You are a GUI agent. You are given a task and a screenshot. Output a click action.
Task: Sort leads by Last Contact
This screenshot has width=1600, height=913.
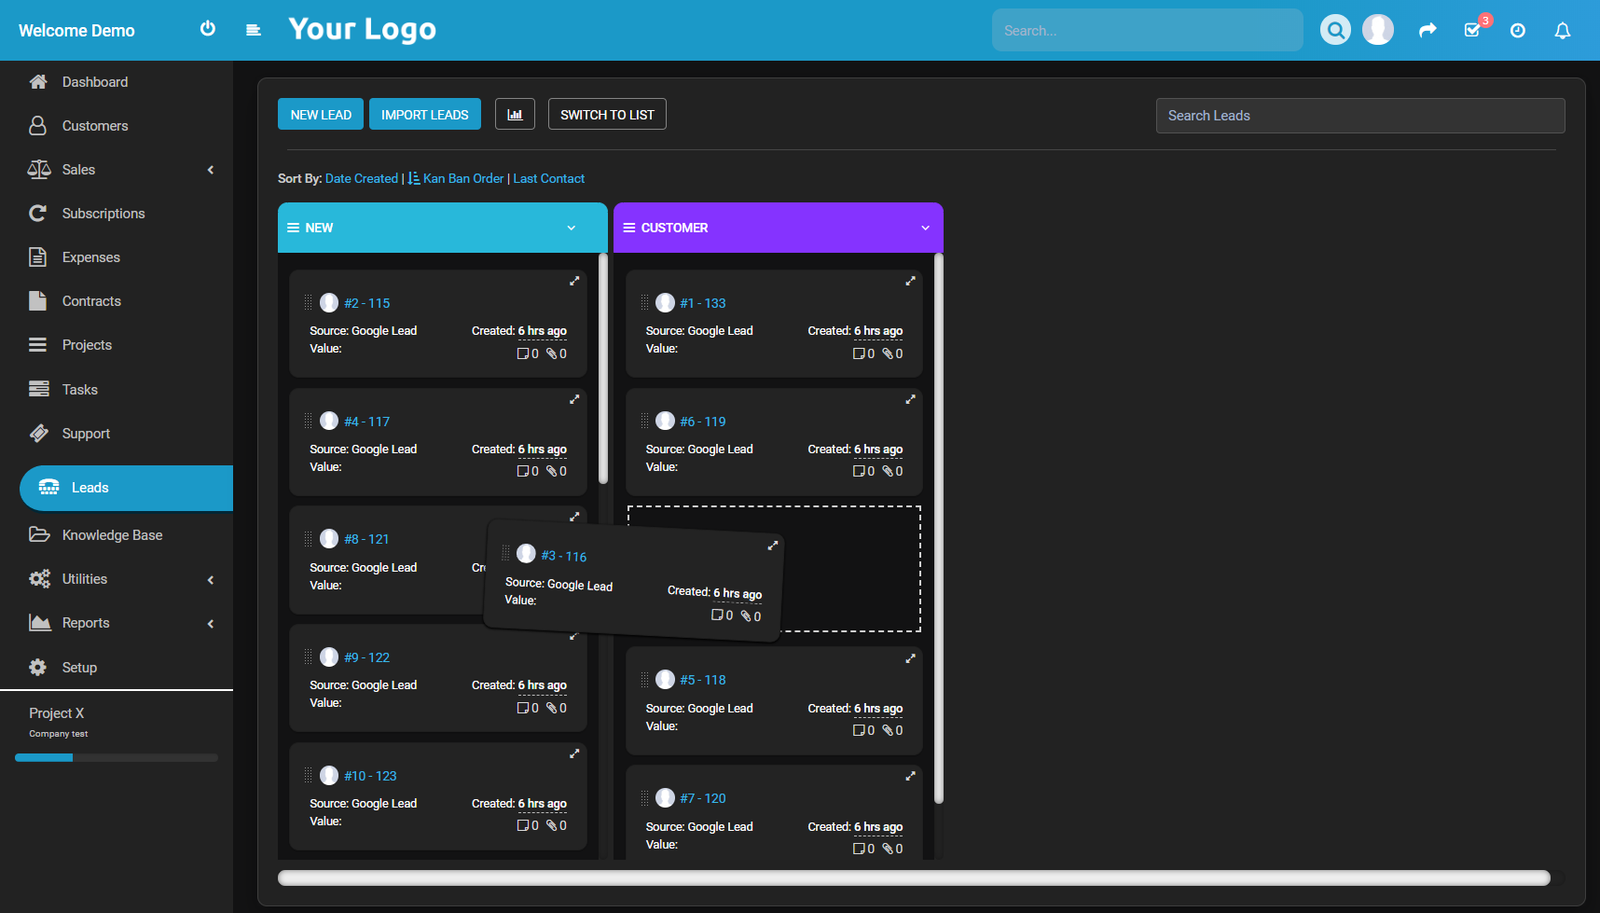click(548, 178)
